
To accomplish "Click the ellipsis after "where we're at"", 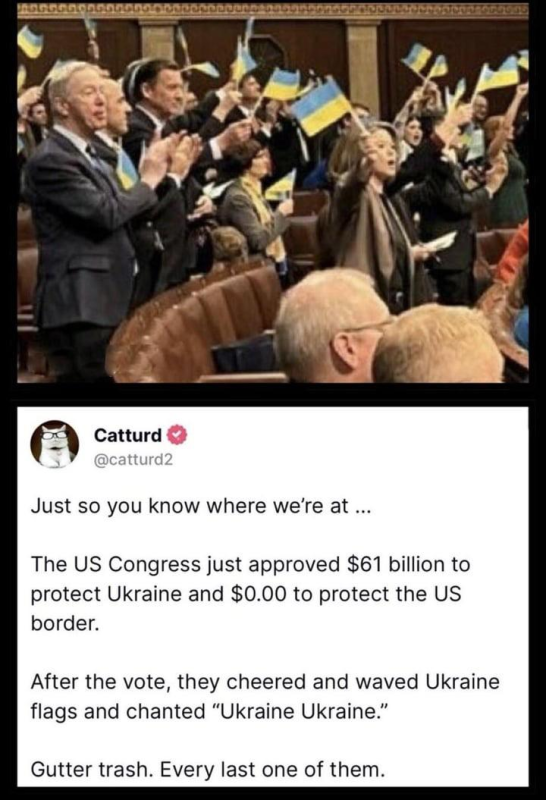I will click(360, 506).
